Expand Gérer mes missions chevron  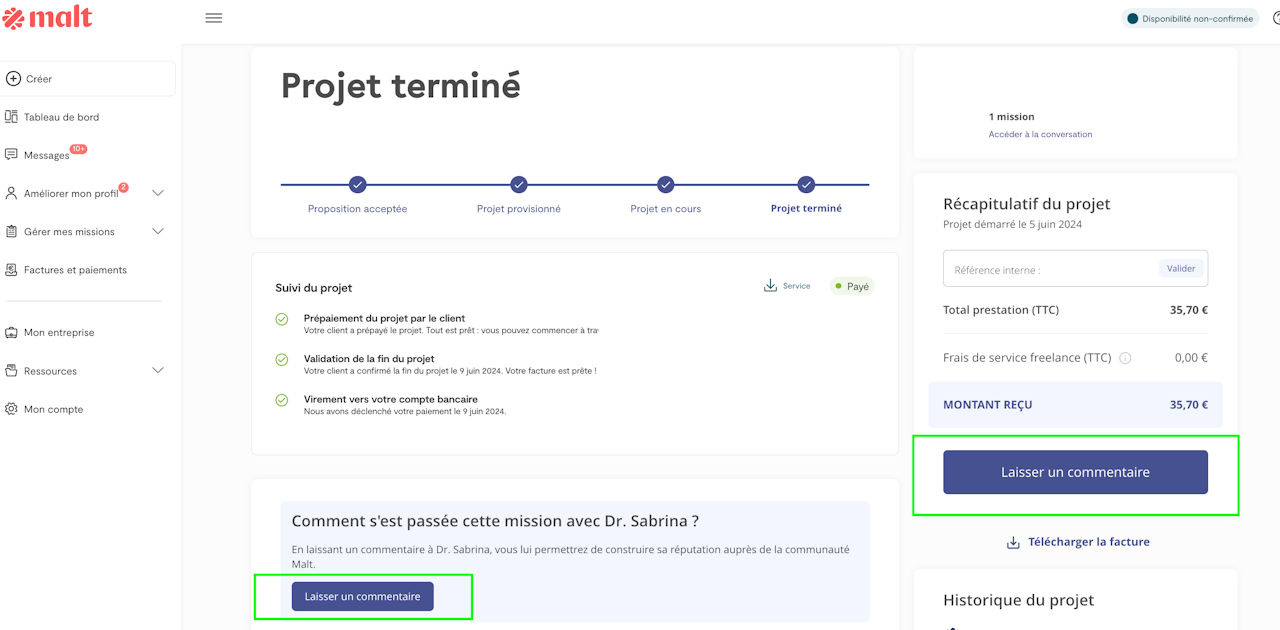point(157,231)
